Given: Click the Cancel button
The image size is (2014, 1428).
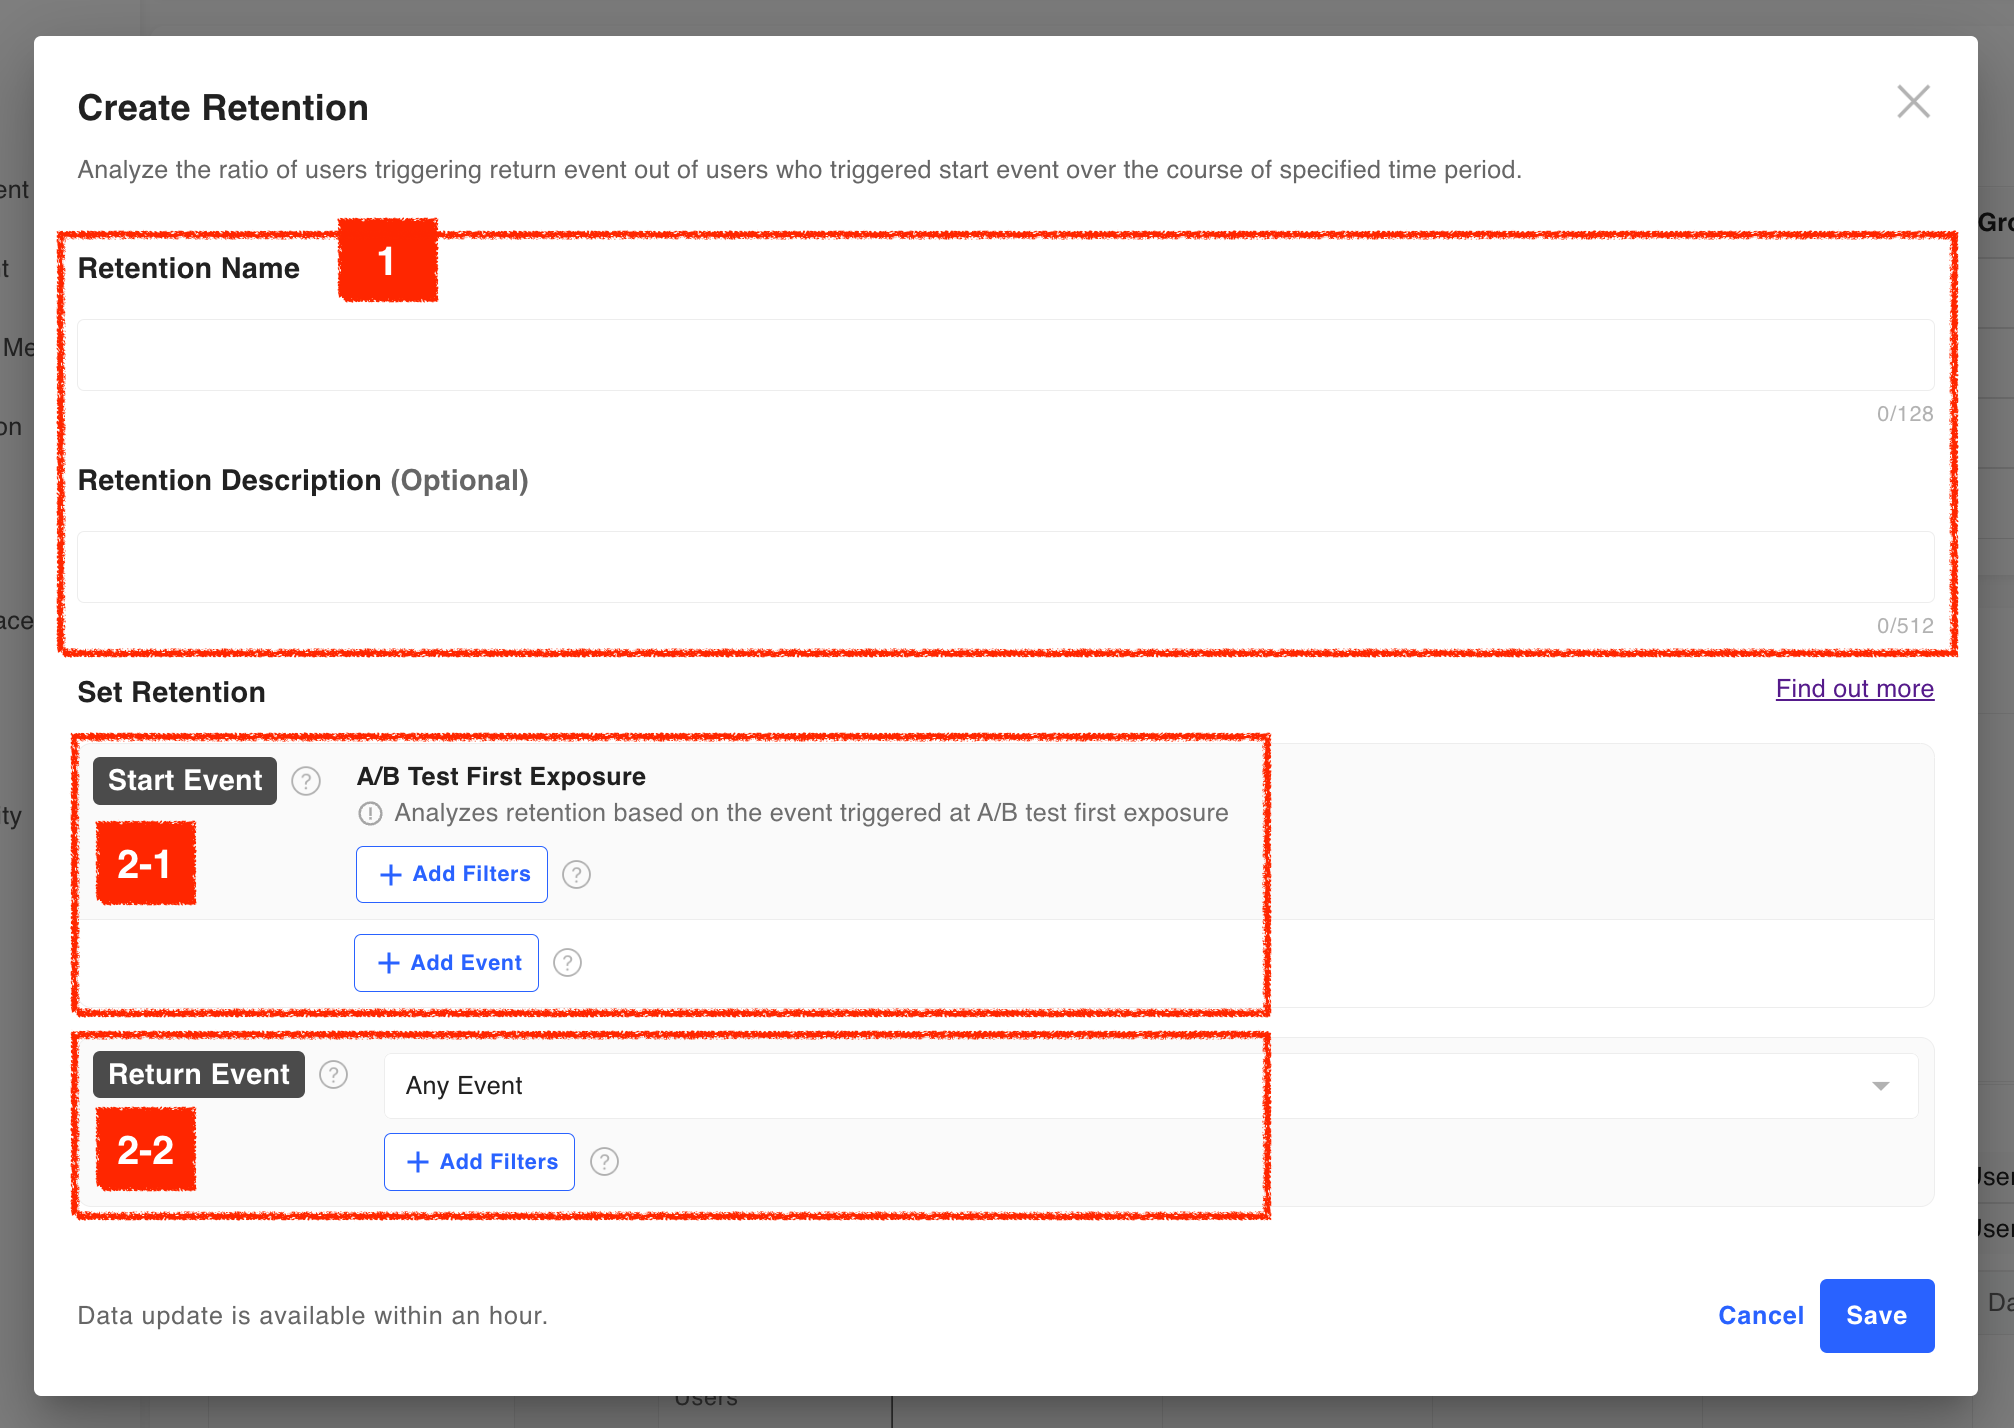Looking at the screenshot, I should (1760, 1316).
